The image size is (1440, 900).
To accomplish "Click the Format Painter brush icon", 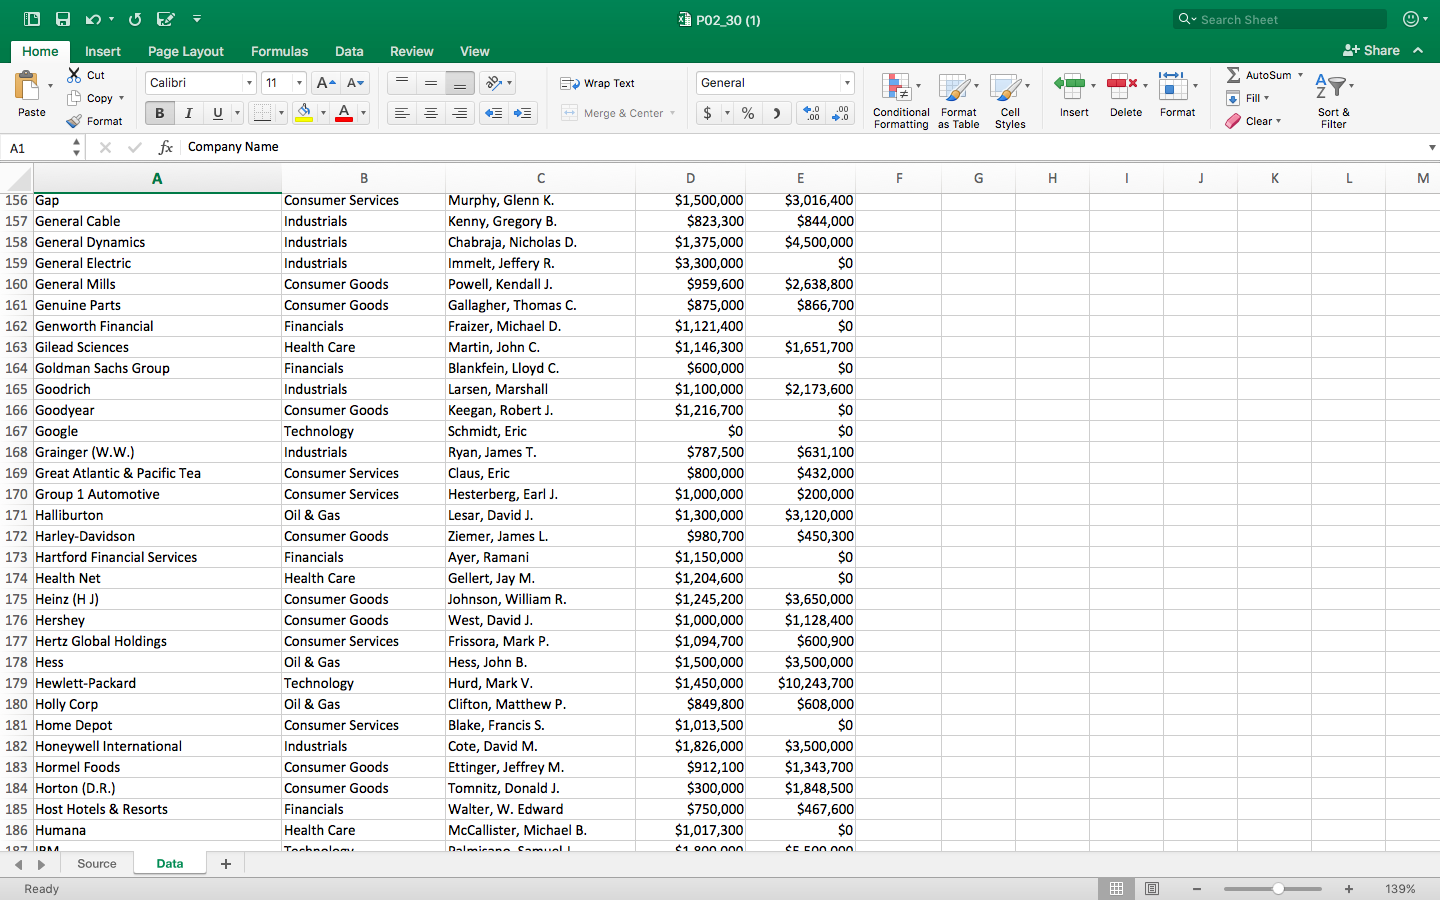I will point(74,121).
